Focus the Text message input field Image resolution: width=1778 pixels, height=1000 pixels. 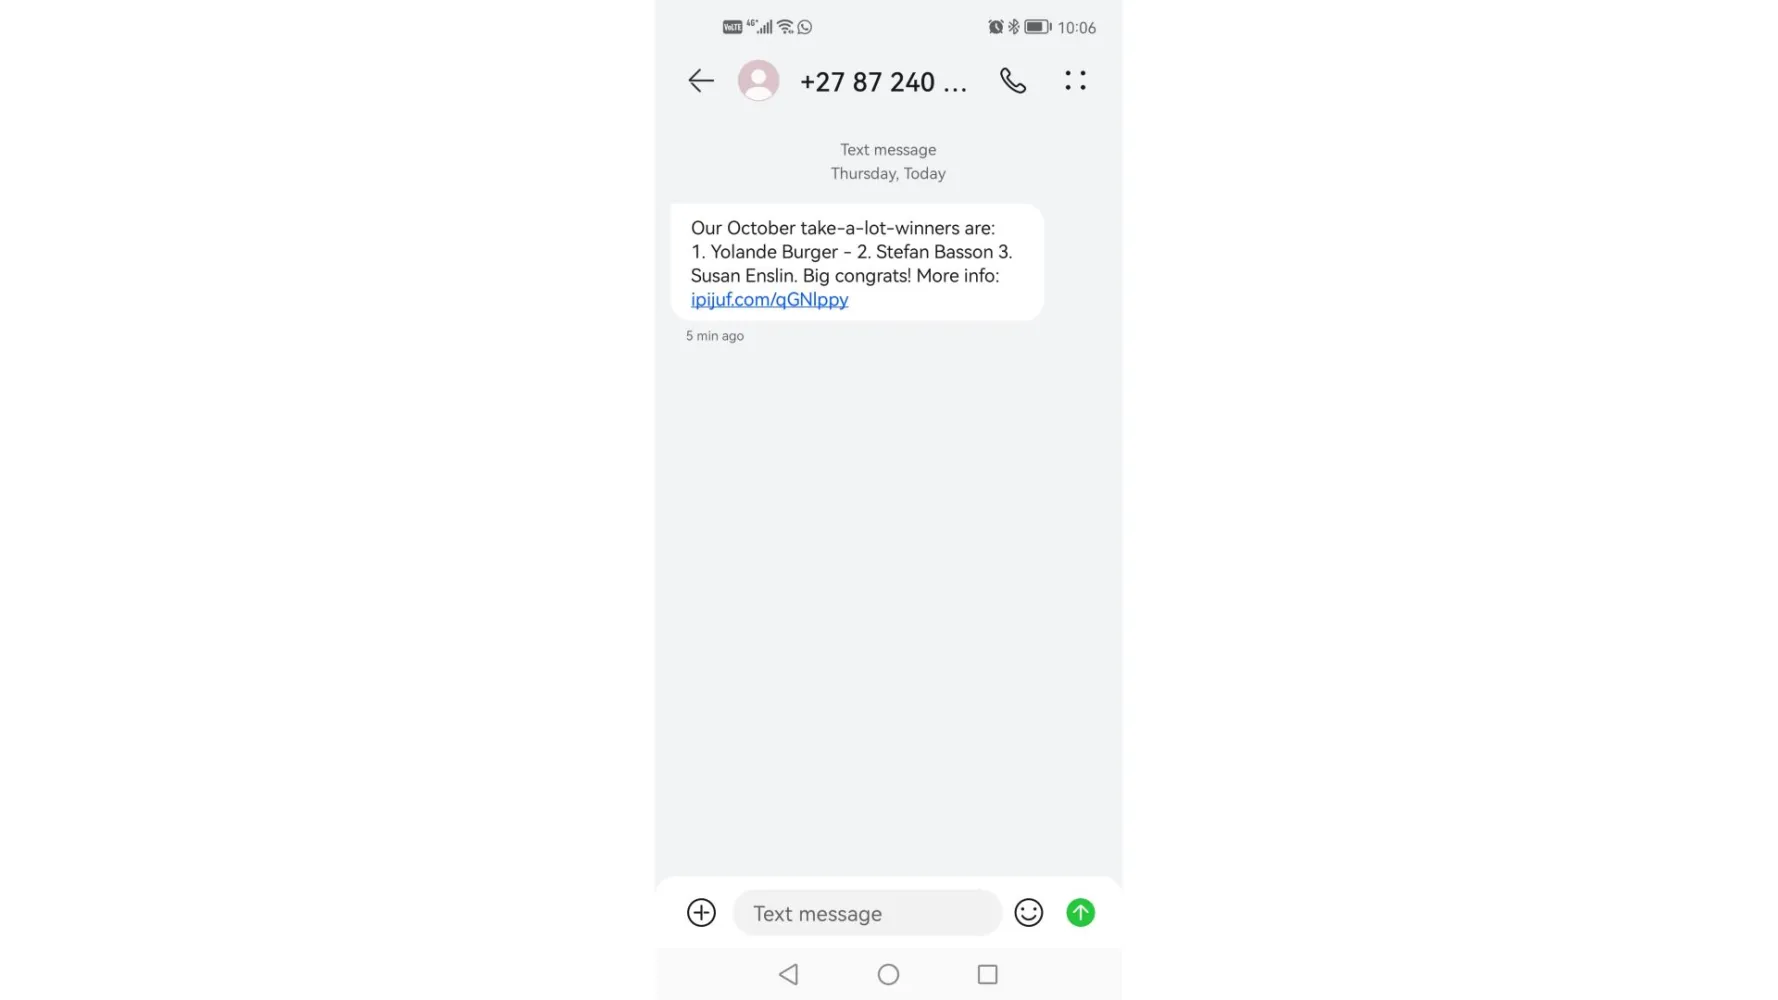coord(867,913)
